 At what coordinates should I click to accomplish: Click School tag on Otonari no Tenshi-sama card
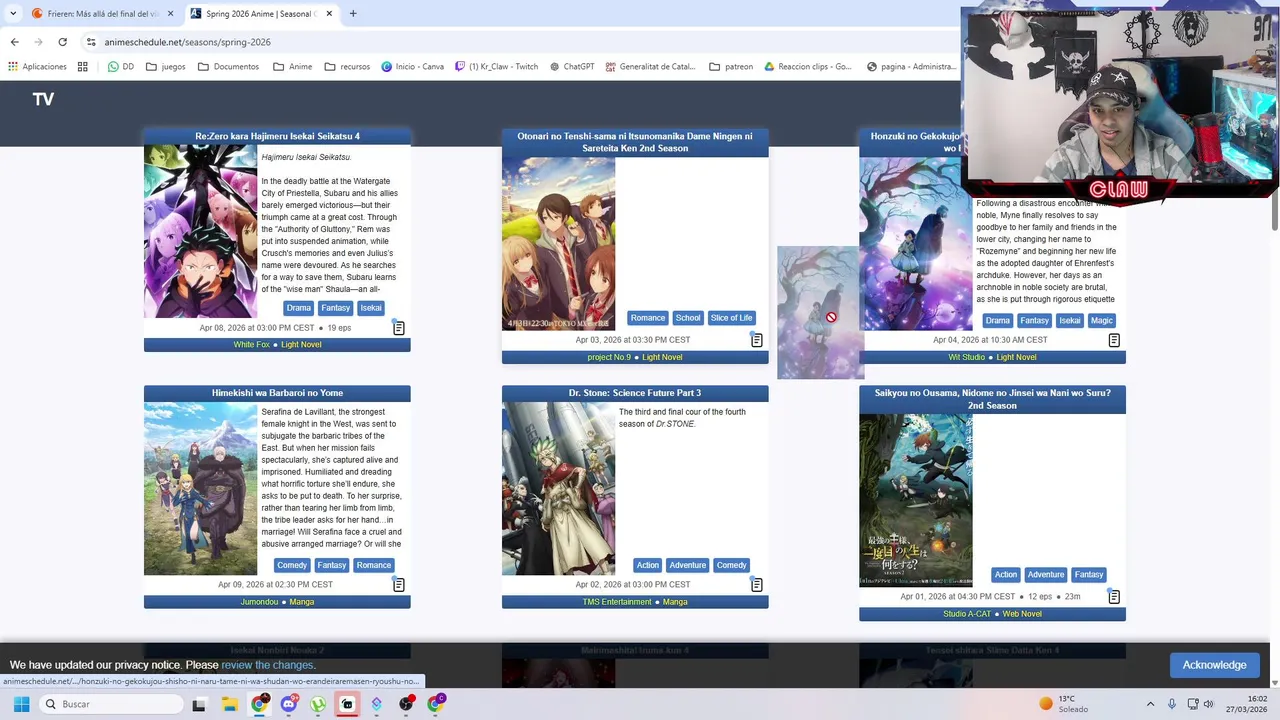[688, 318]
